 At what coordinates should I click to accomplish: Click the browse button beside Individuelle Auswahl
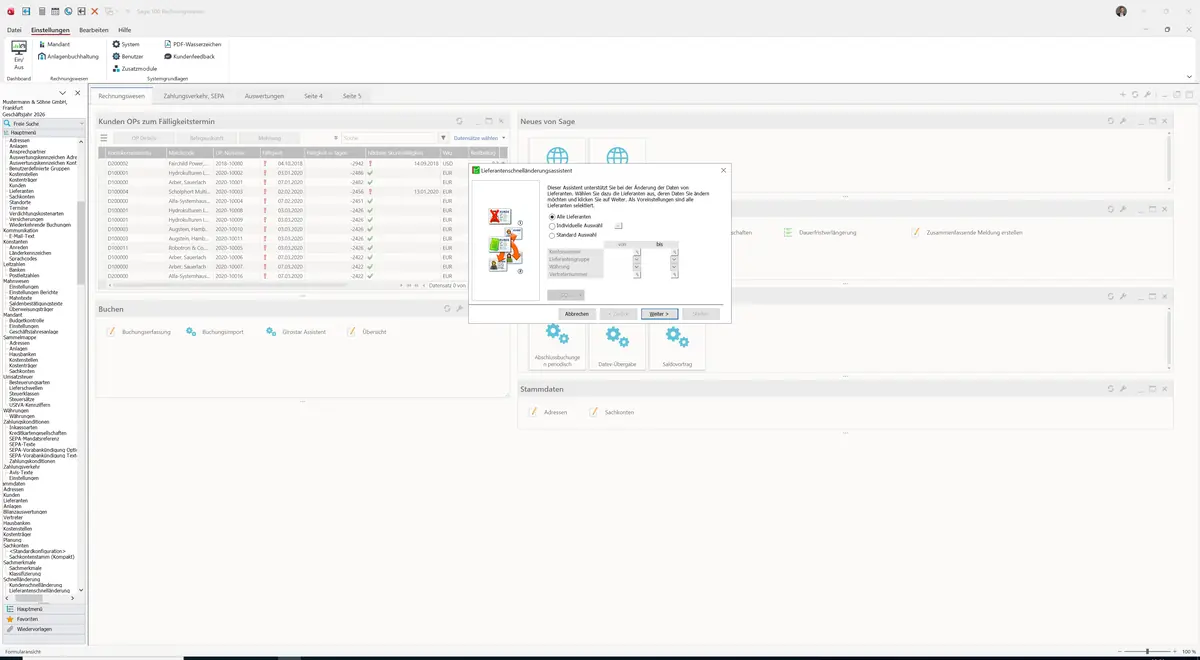point(619,226)
